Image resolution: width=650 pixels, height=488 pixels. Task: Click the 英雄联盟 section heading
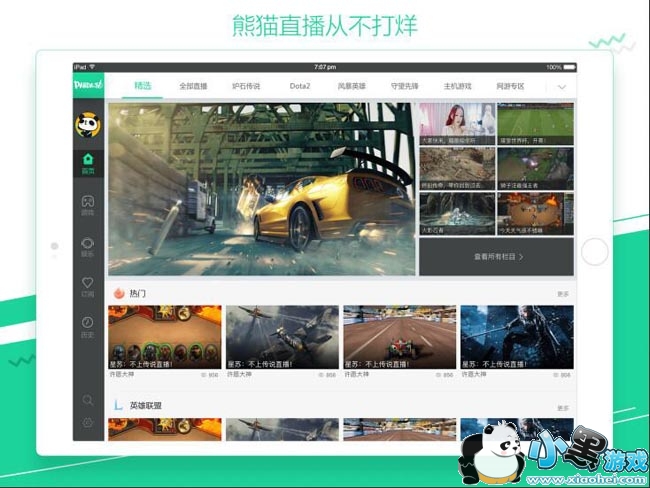[x=146, y=405]
